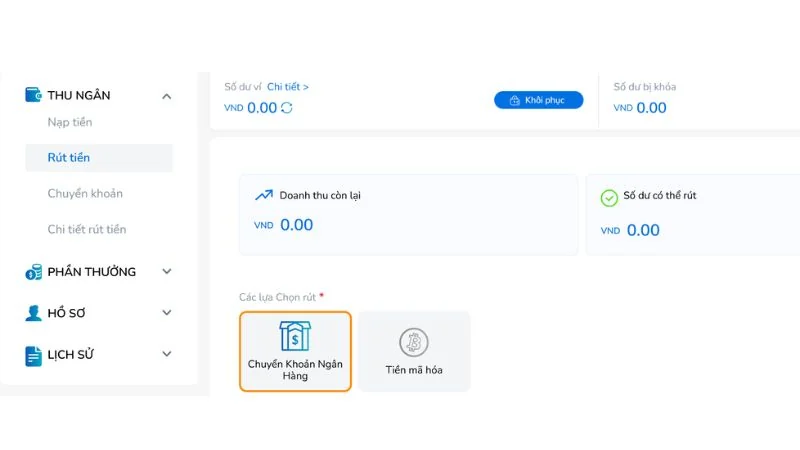Click the LỊCH SỬ menu heading
Viewport: 800px width, 450px height.
70,354
